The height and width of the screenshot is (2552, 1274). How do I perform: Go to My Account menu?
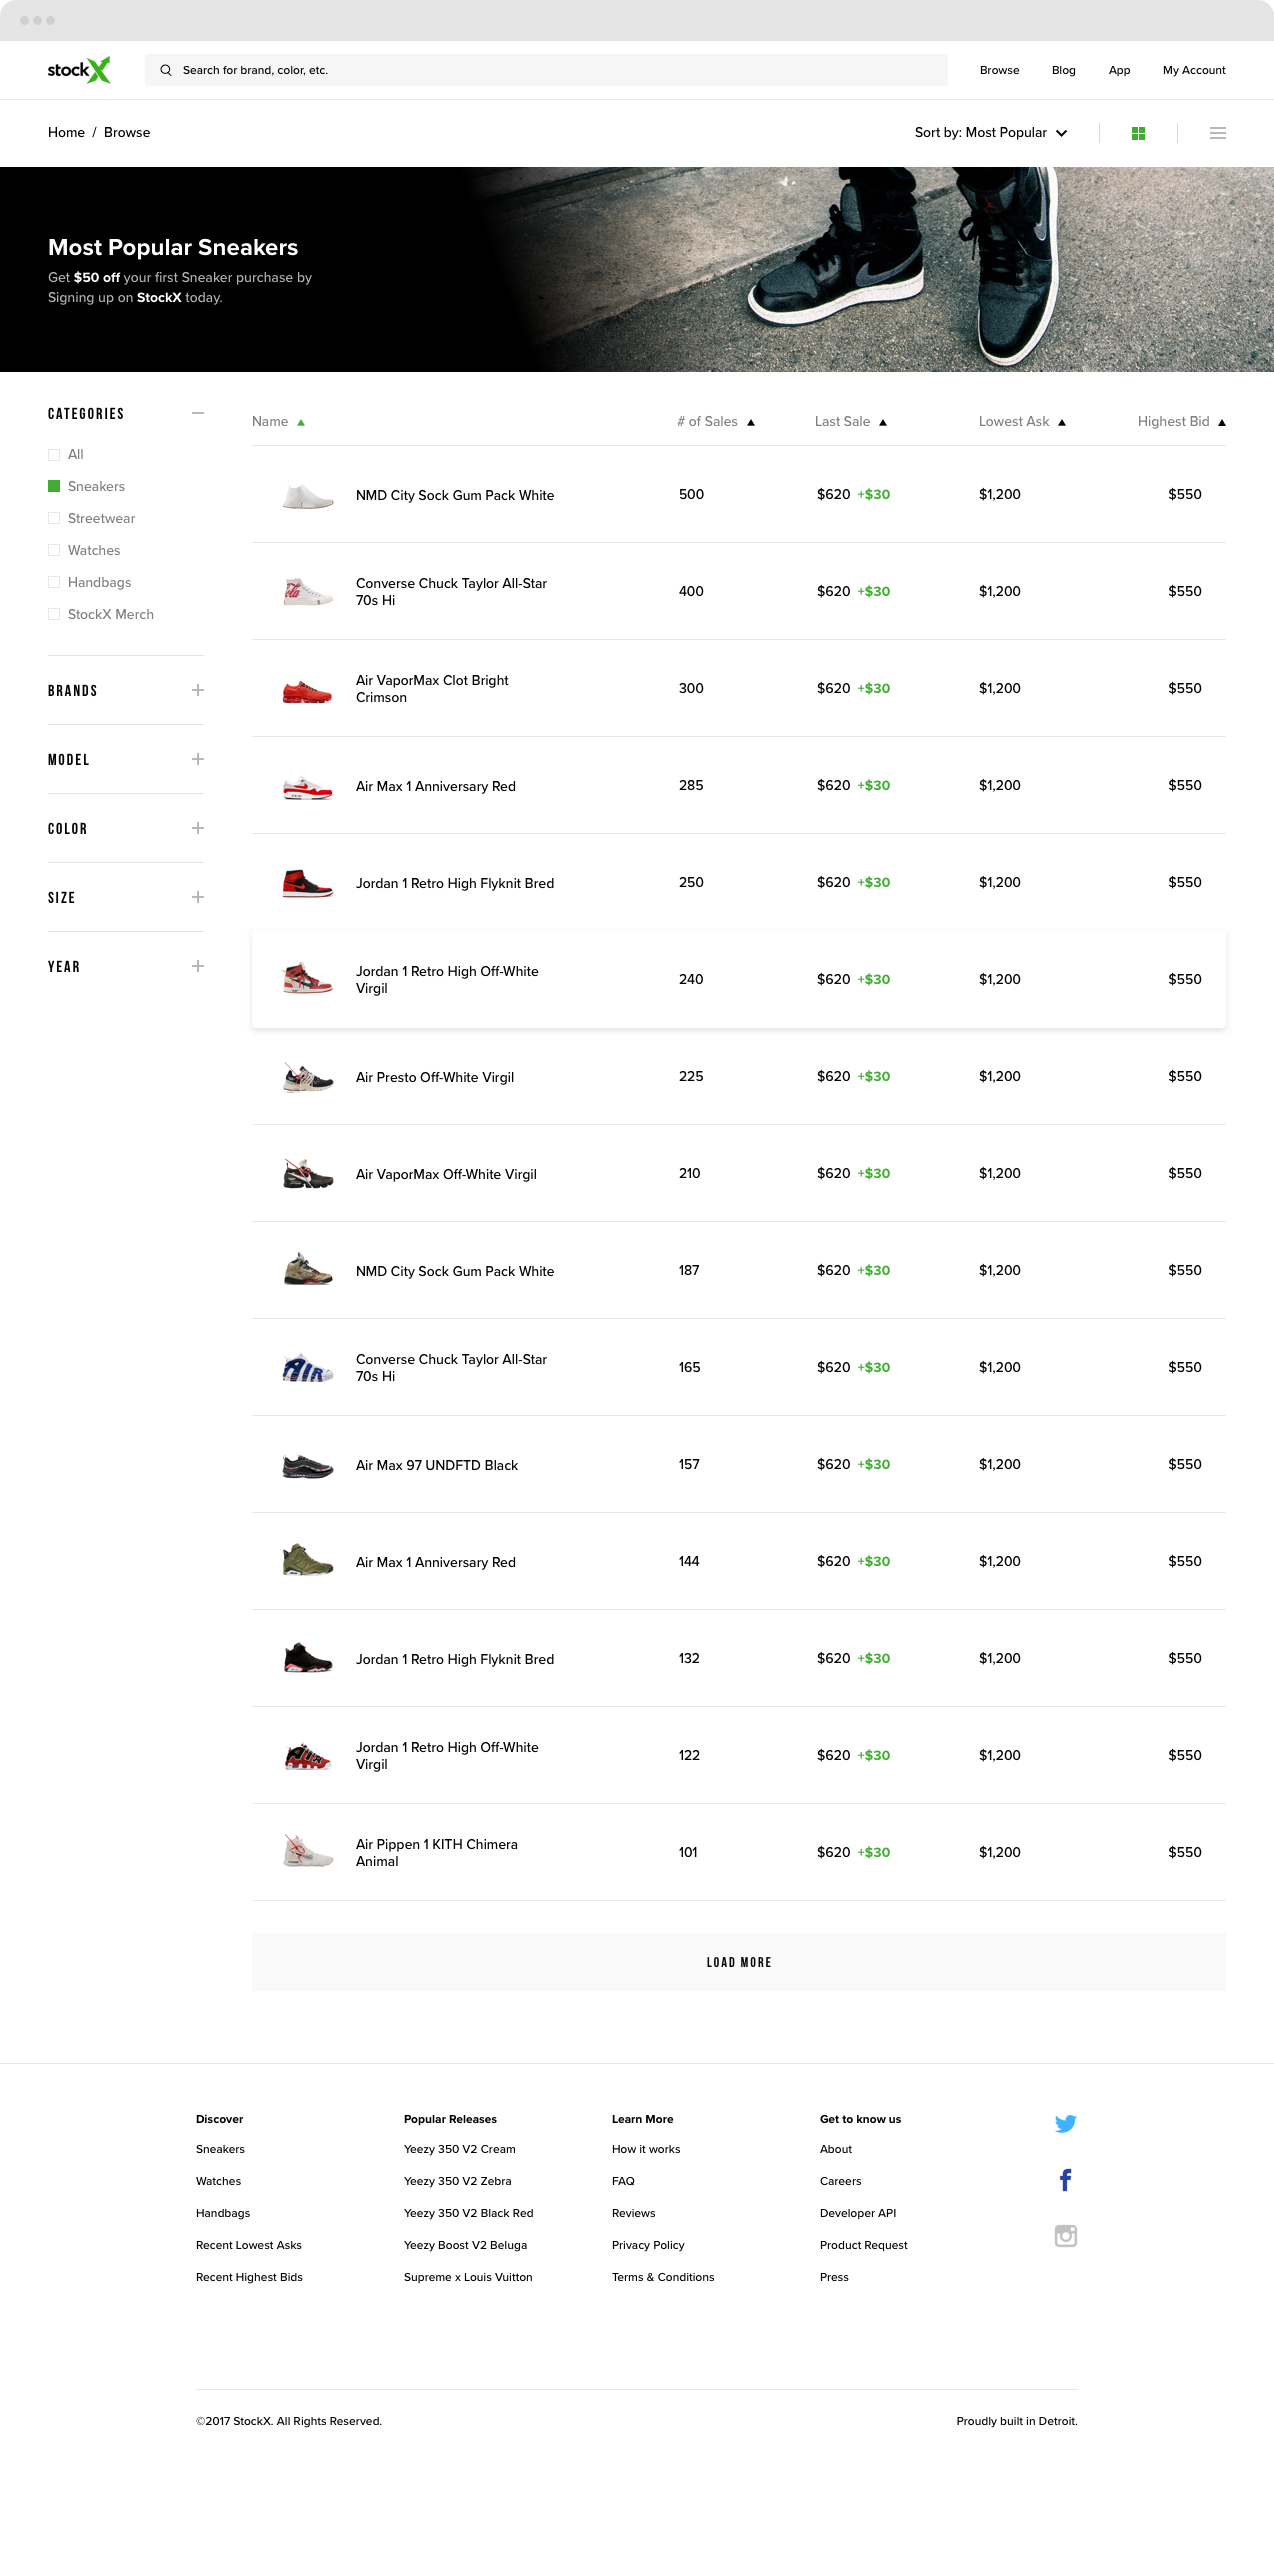click(1193, 70)
